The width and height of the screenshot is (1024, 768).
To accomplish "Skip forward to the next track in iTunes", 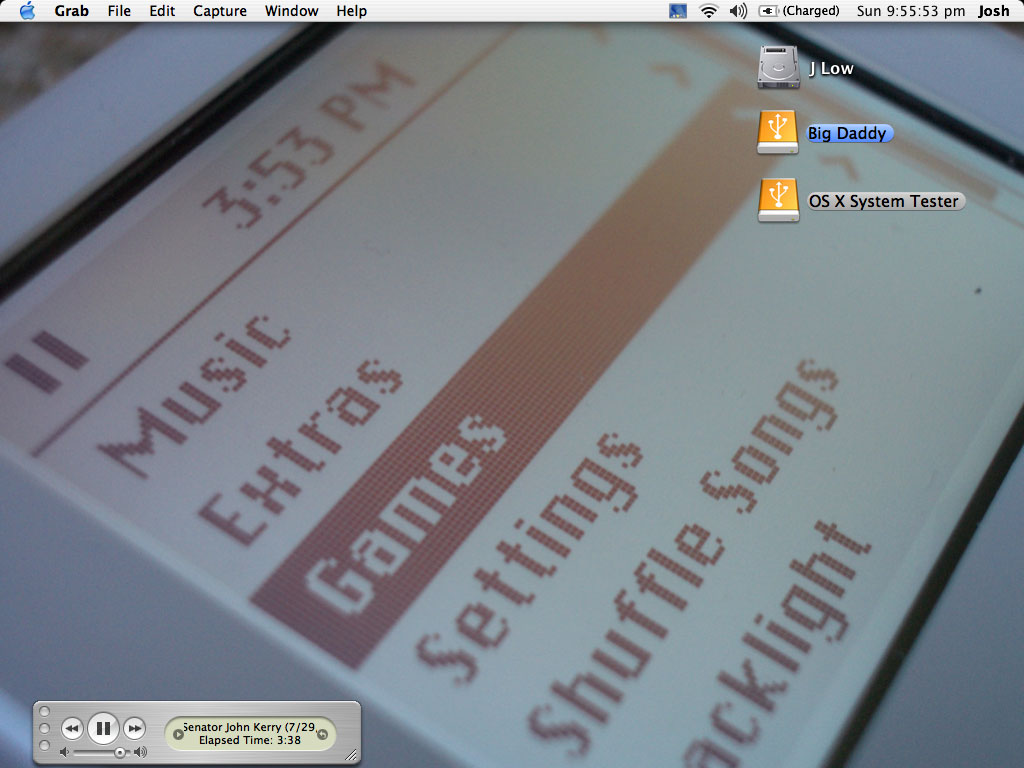I will coord(135,728).
